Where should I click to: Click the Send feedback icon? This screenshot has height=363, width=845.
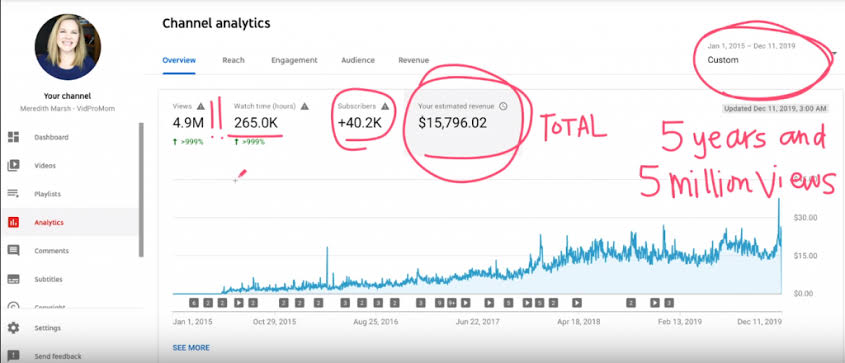pyautogui.click(x=13, y=356)
